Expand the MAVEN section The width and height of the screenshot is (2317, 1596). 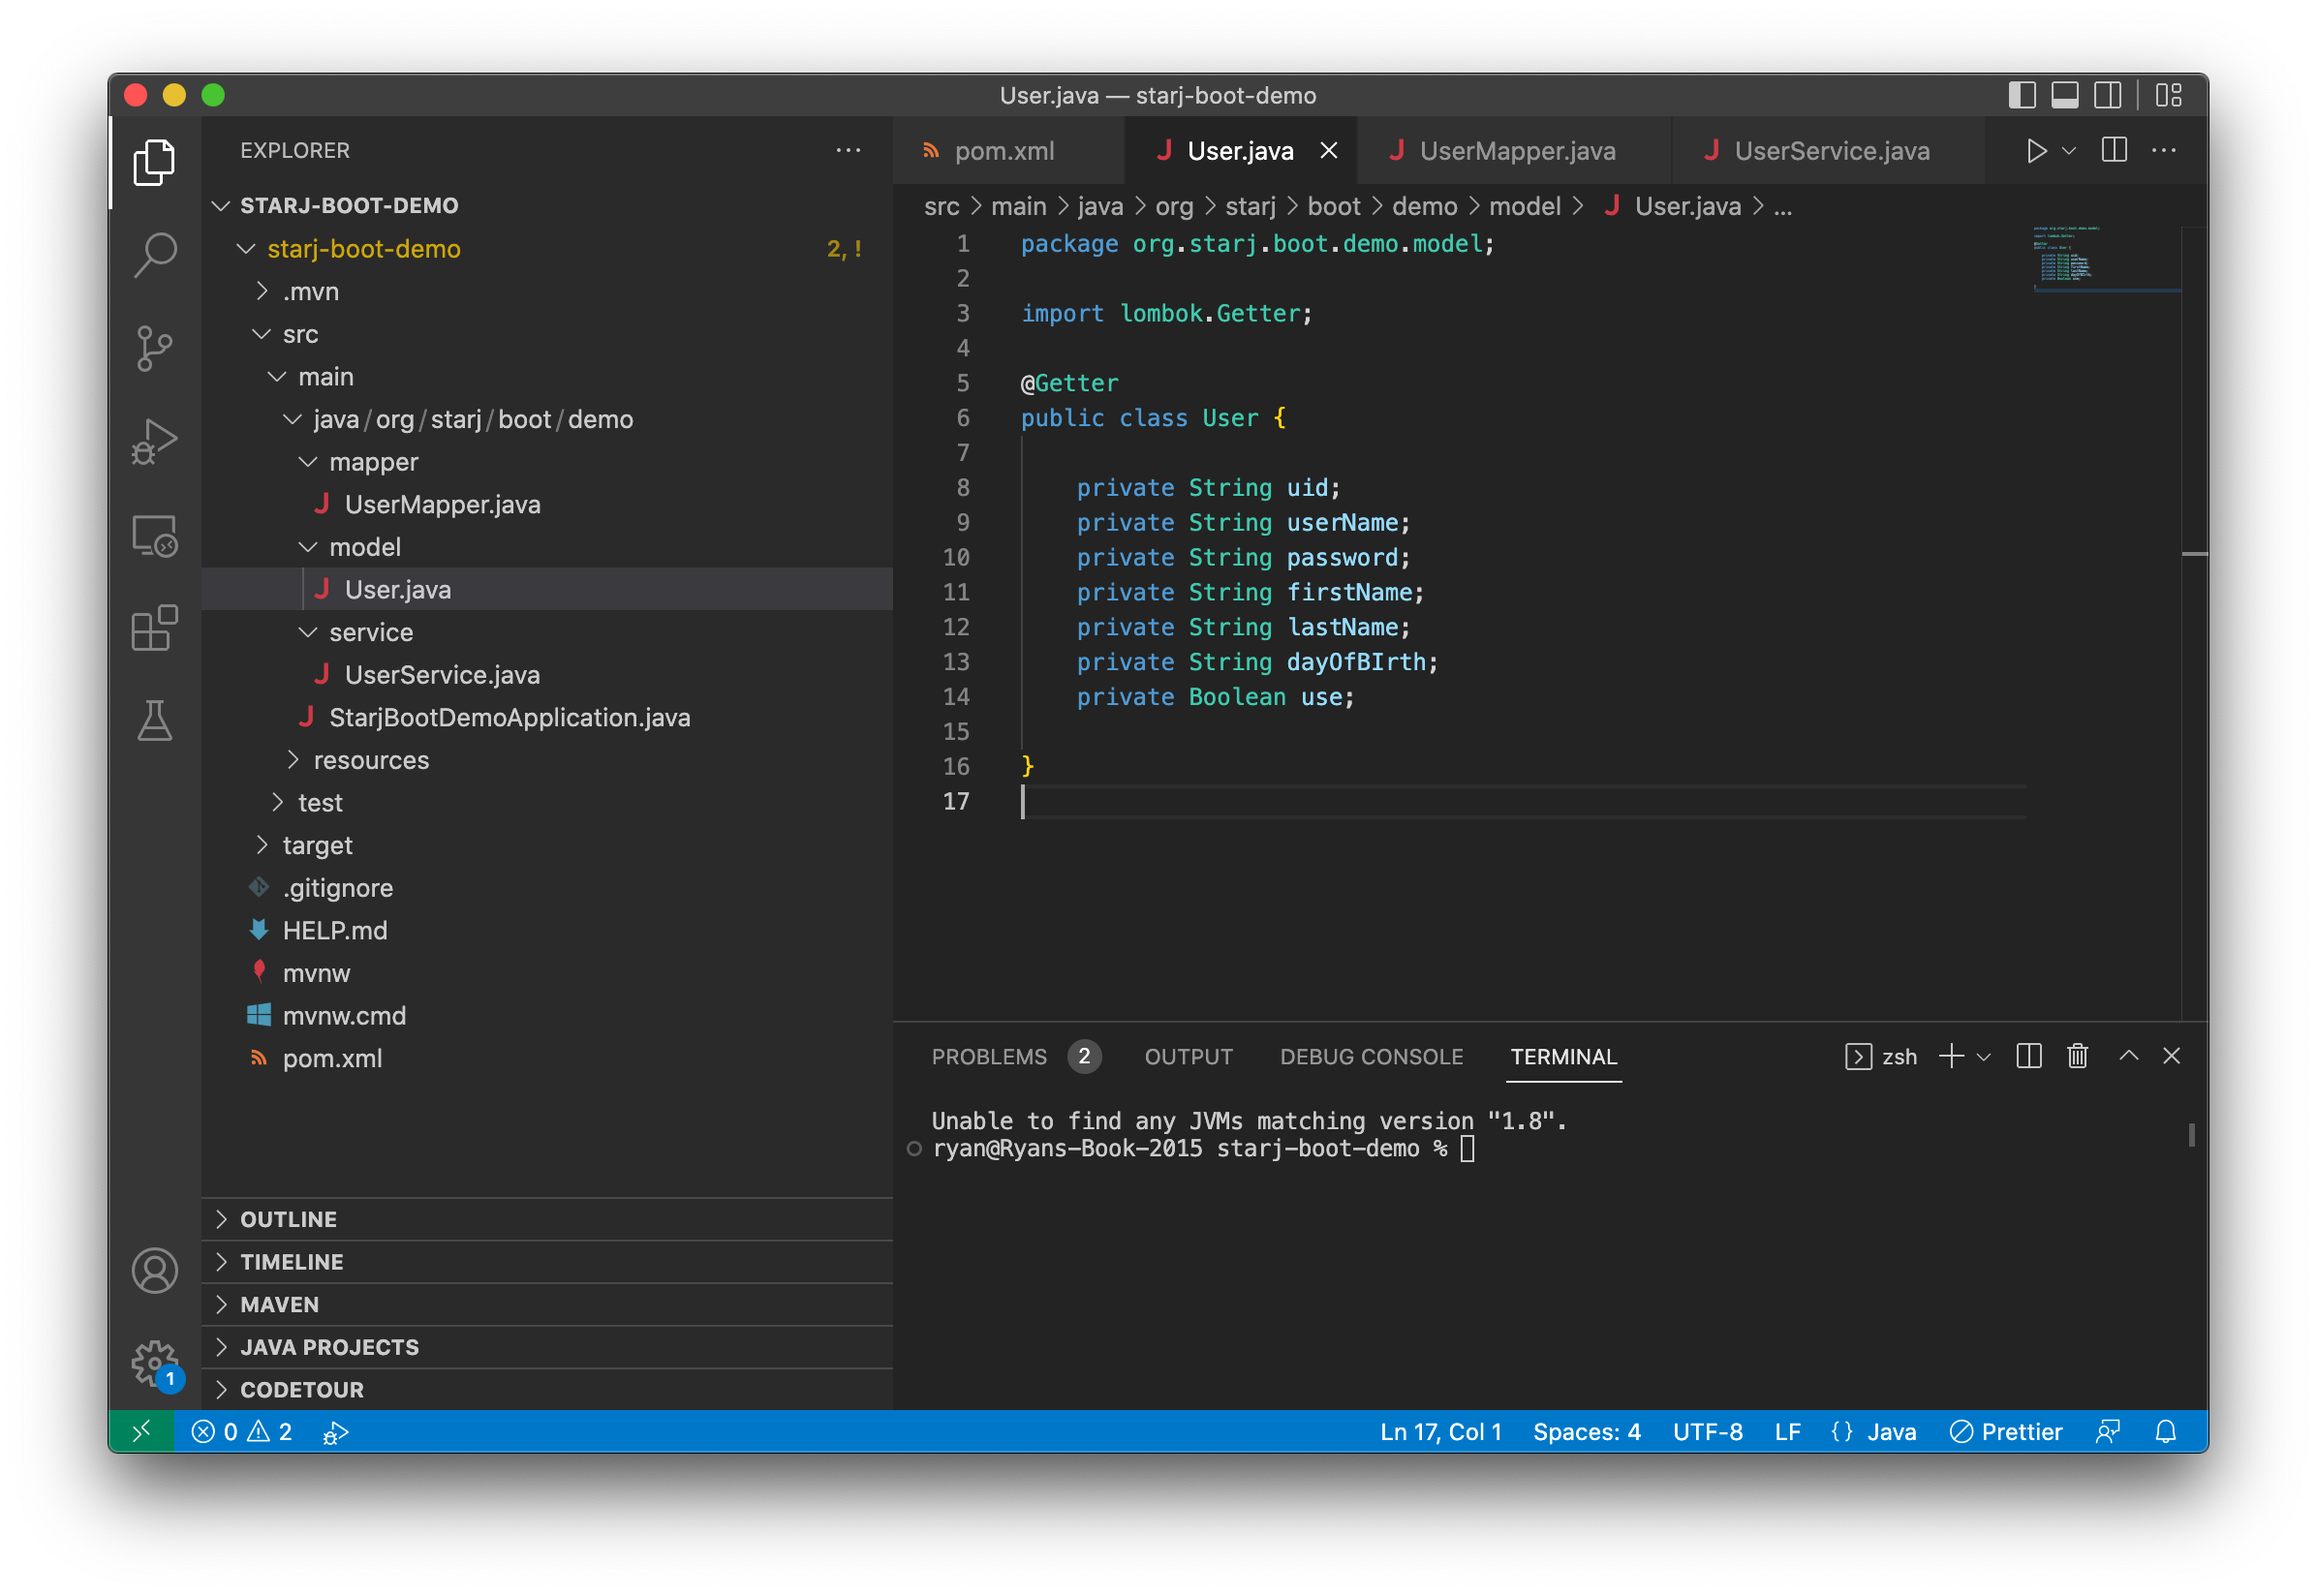[279, 1304]
